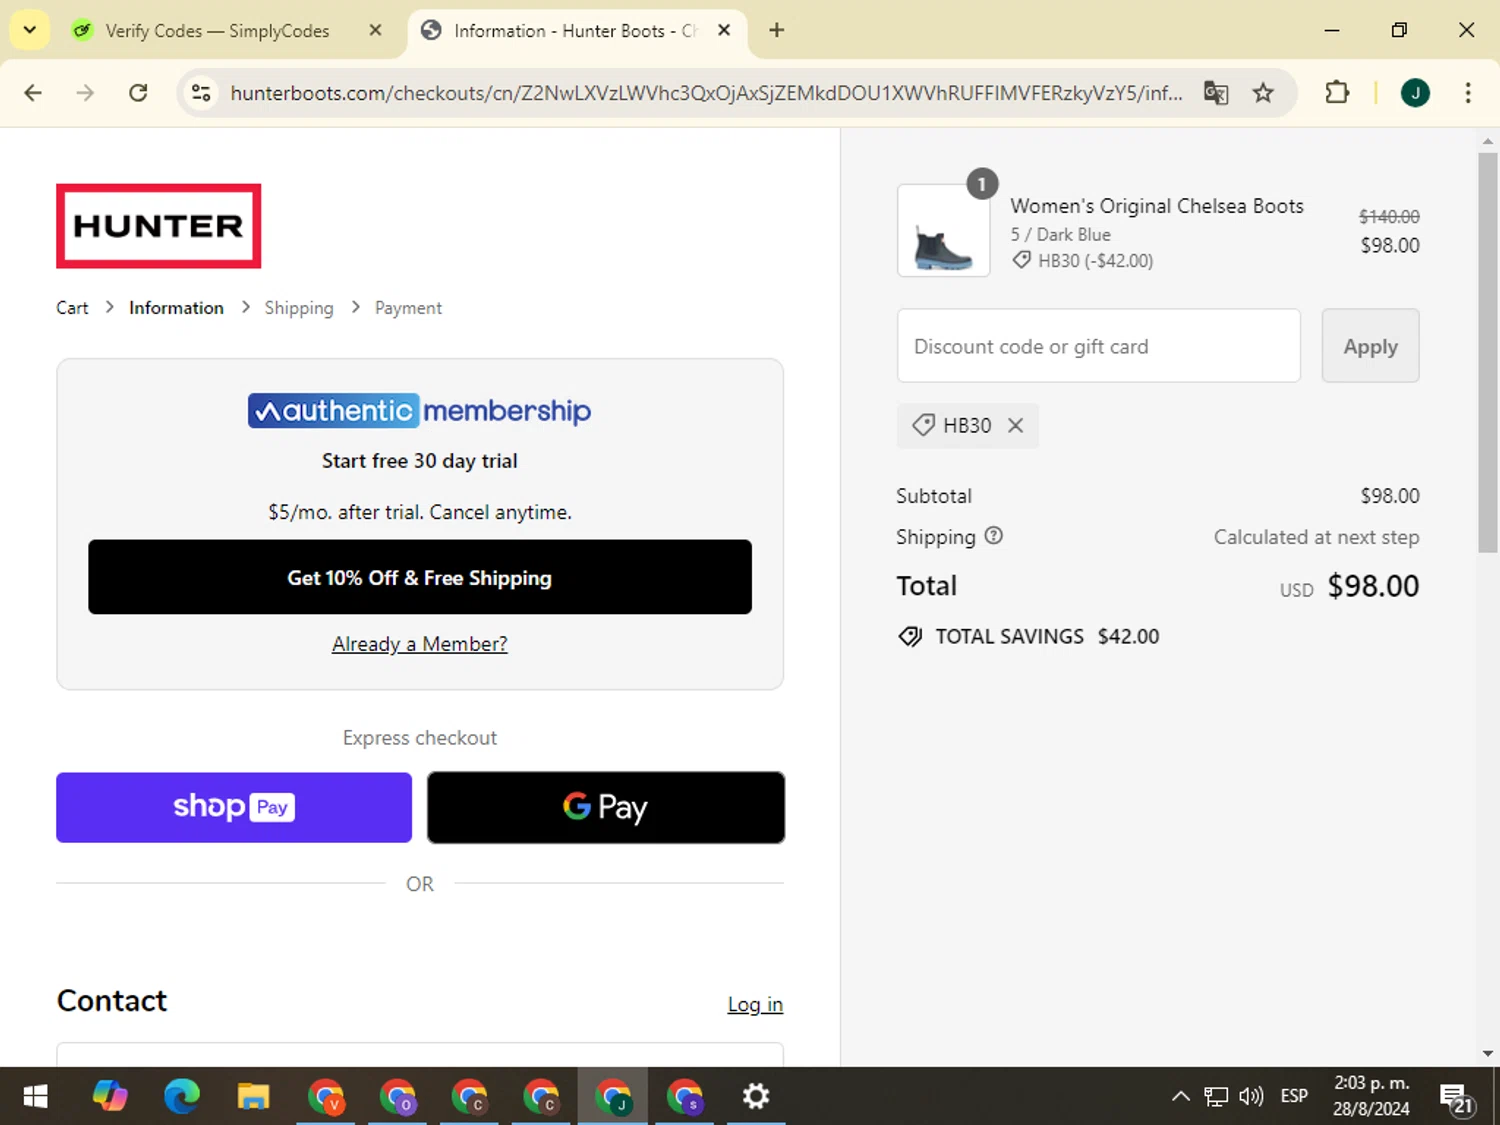Screen dimensions: 1500x1125
Task: Click the Shipping breadcrumb step
Action: tap(299, 308)
